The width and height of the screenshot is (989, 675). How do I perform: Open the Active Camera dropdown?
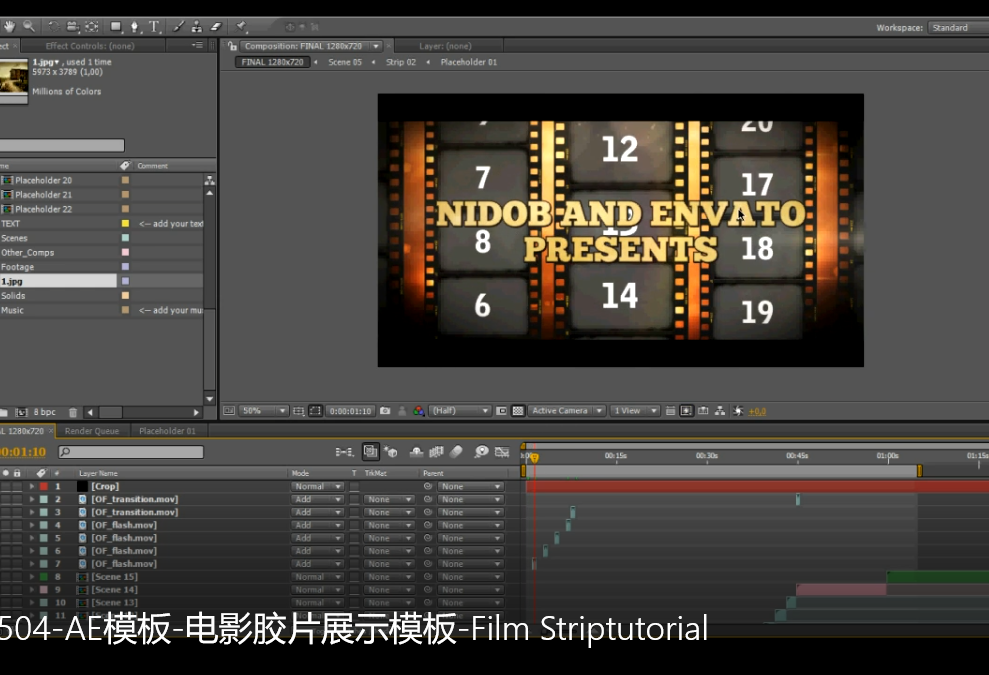[x=566, y=411]
